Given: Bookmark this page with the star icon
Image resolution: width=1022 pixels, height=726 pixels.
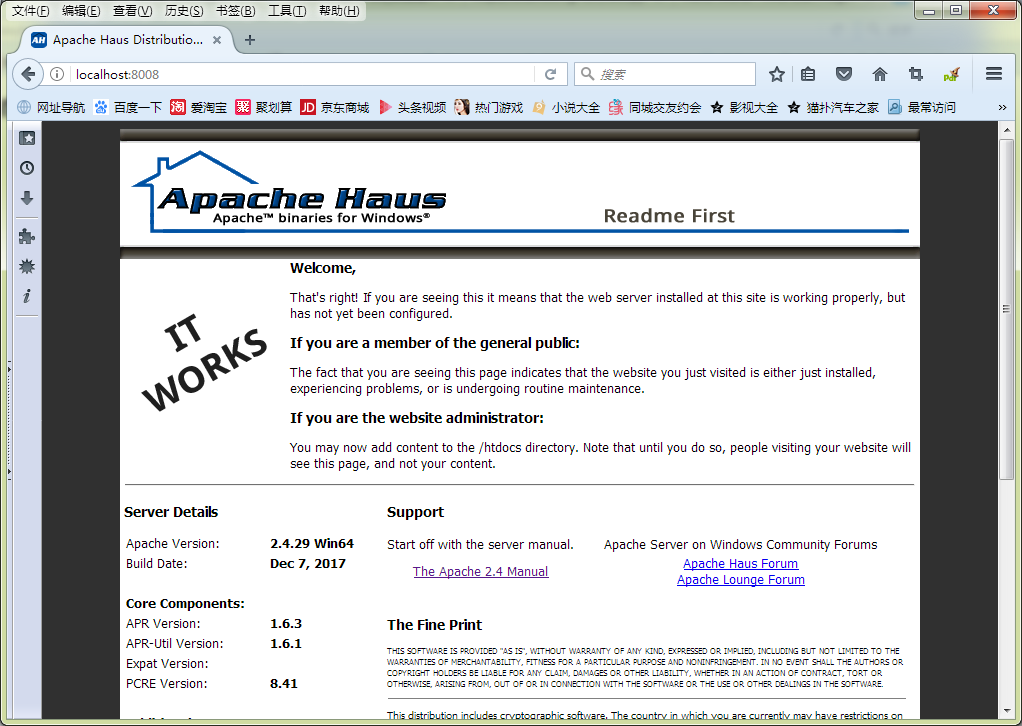Looking at the screenshot, I should [x=776, y=74].
